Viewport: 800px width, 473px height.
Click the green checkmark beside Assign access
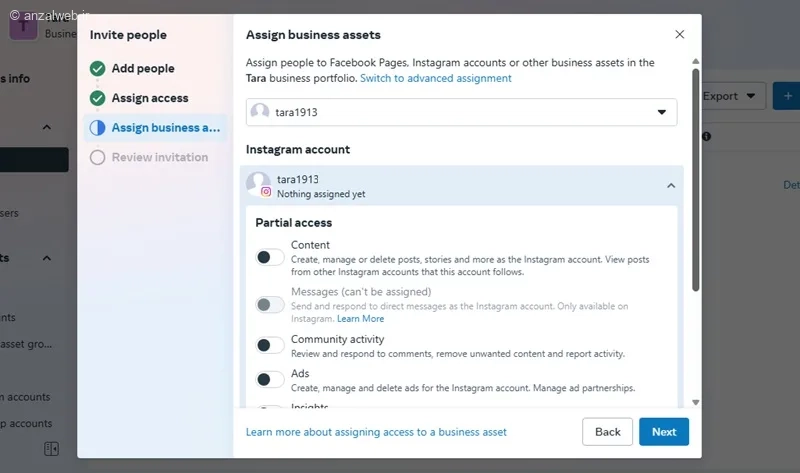pos(97,98)
